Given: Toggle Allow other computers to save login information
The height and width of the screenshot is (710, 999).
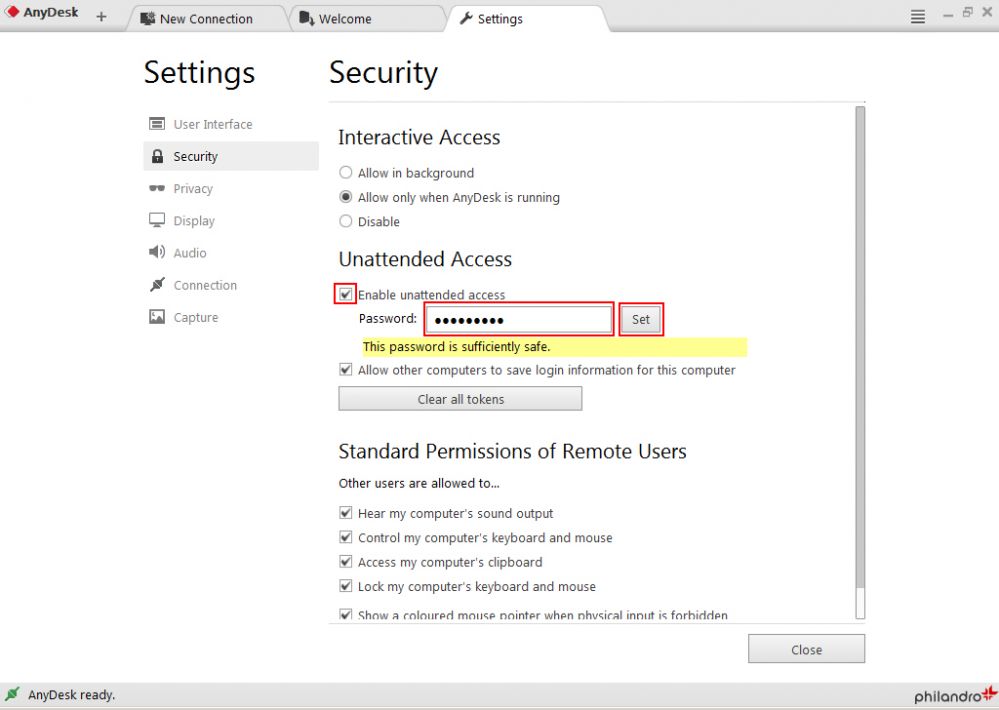Looking at the screenshot, I should [x=345, y=370].
